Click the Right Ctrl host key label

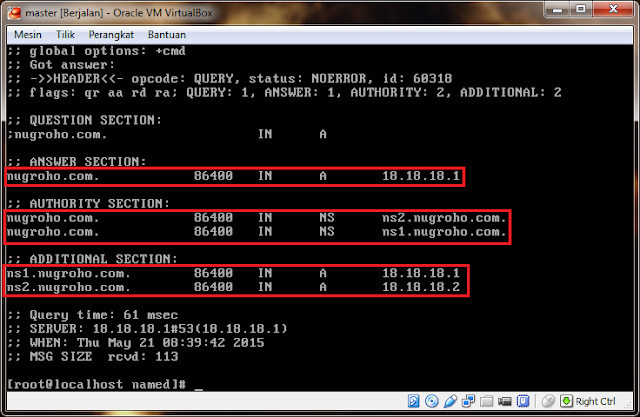click(596, 401)
